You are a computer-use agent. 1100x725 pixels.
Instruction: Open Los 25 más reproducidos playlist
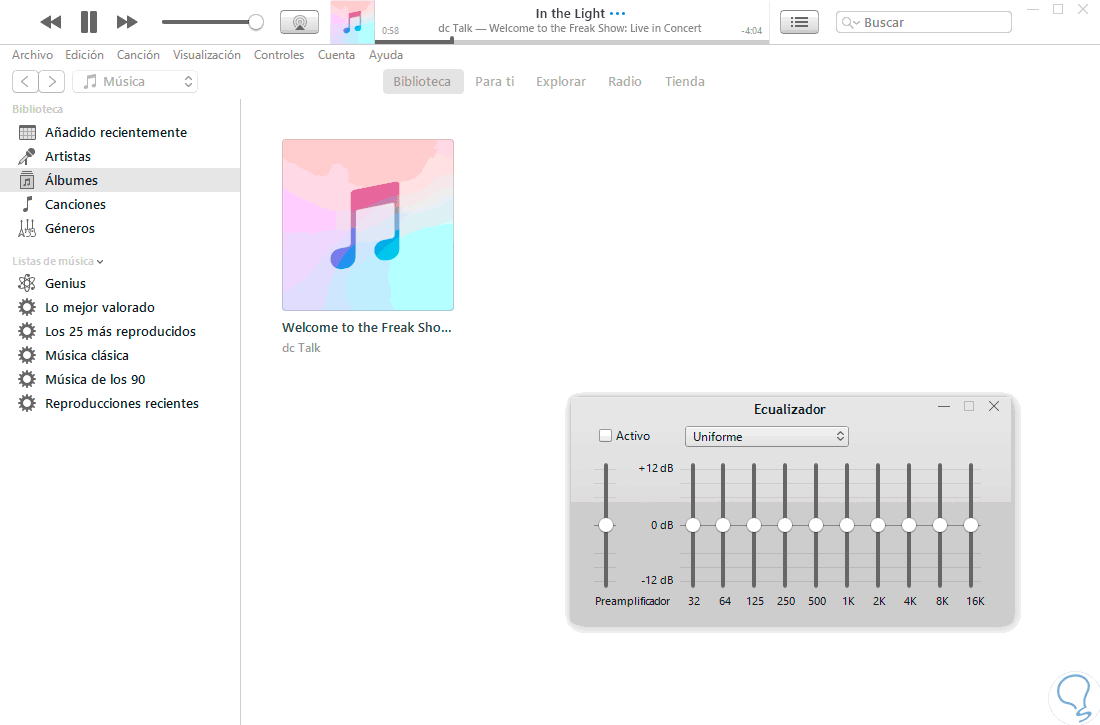120,331
